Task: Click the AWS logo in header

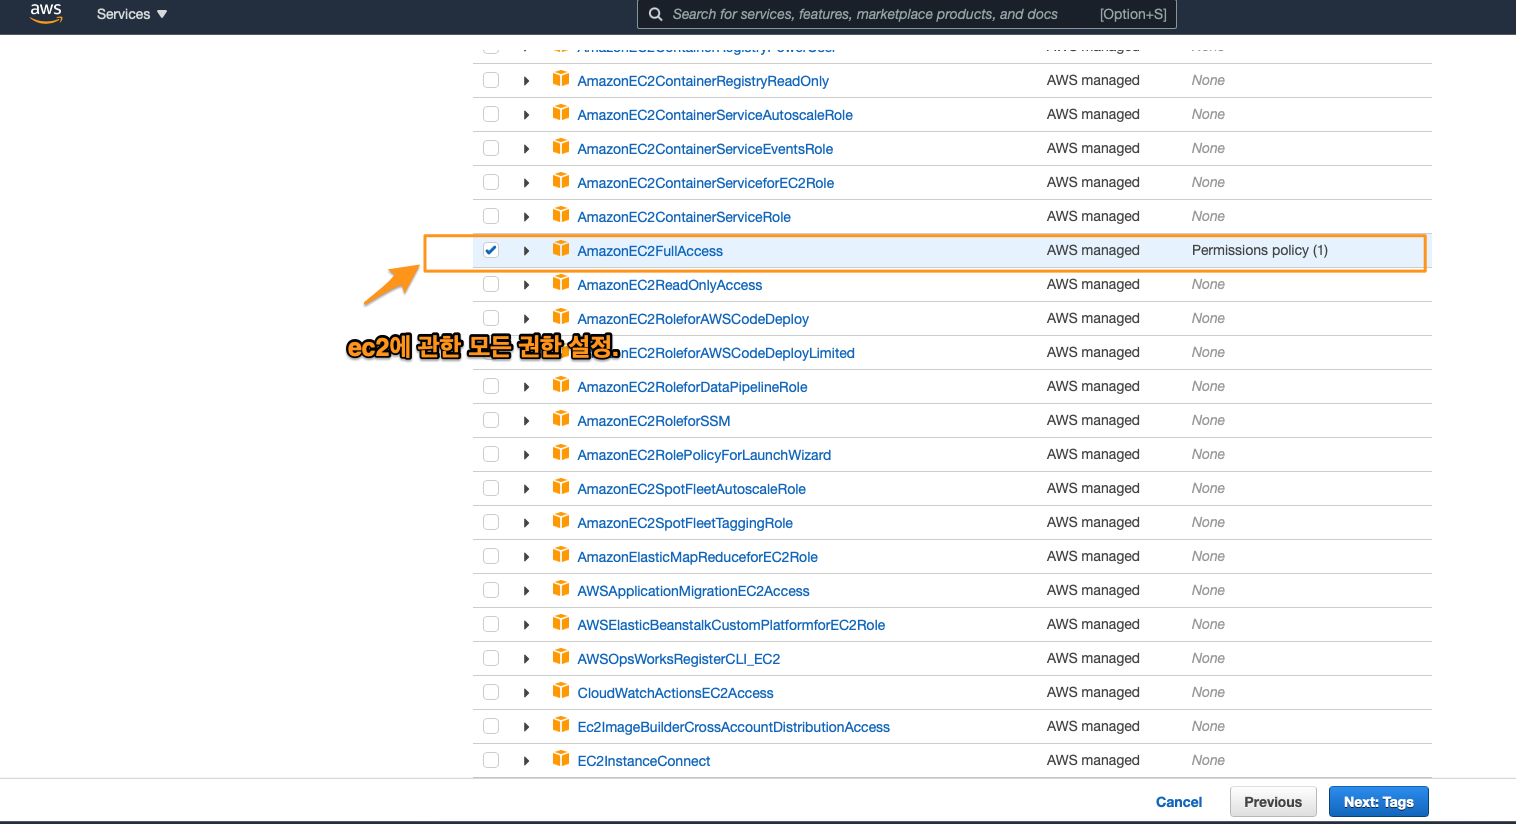Action: pos(46,14)
